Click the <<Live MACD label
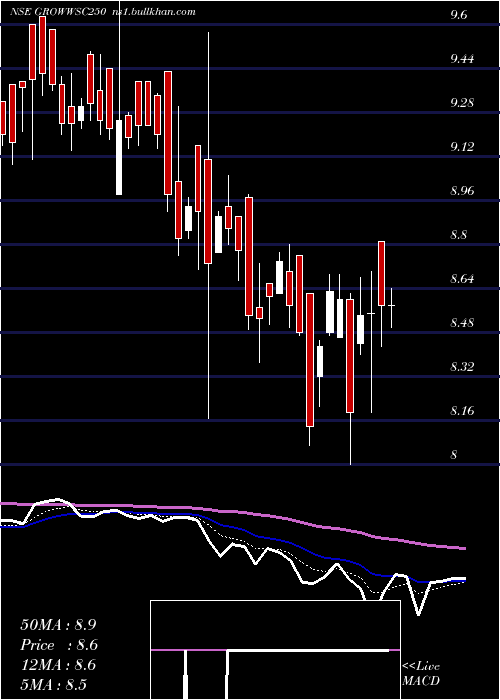 point(421,674)
